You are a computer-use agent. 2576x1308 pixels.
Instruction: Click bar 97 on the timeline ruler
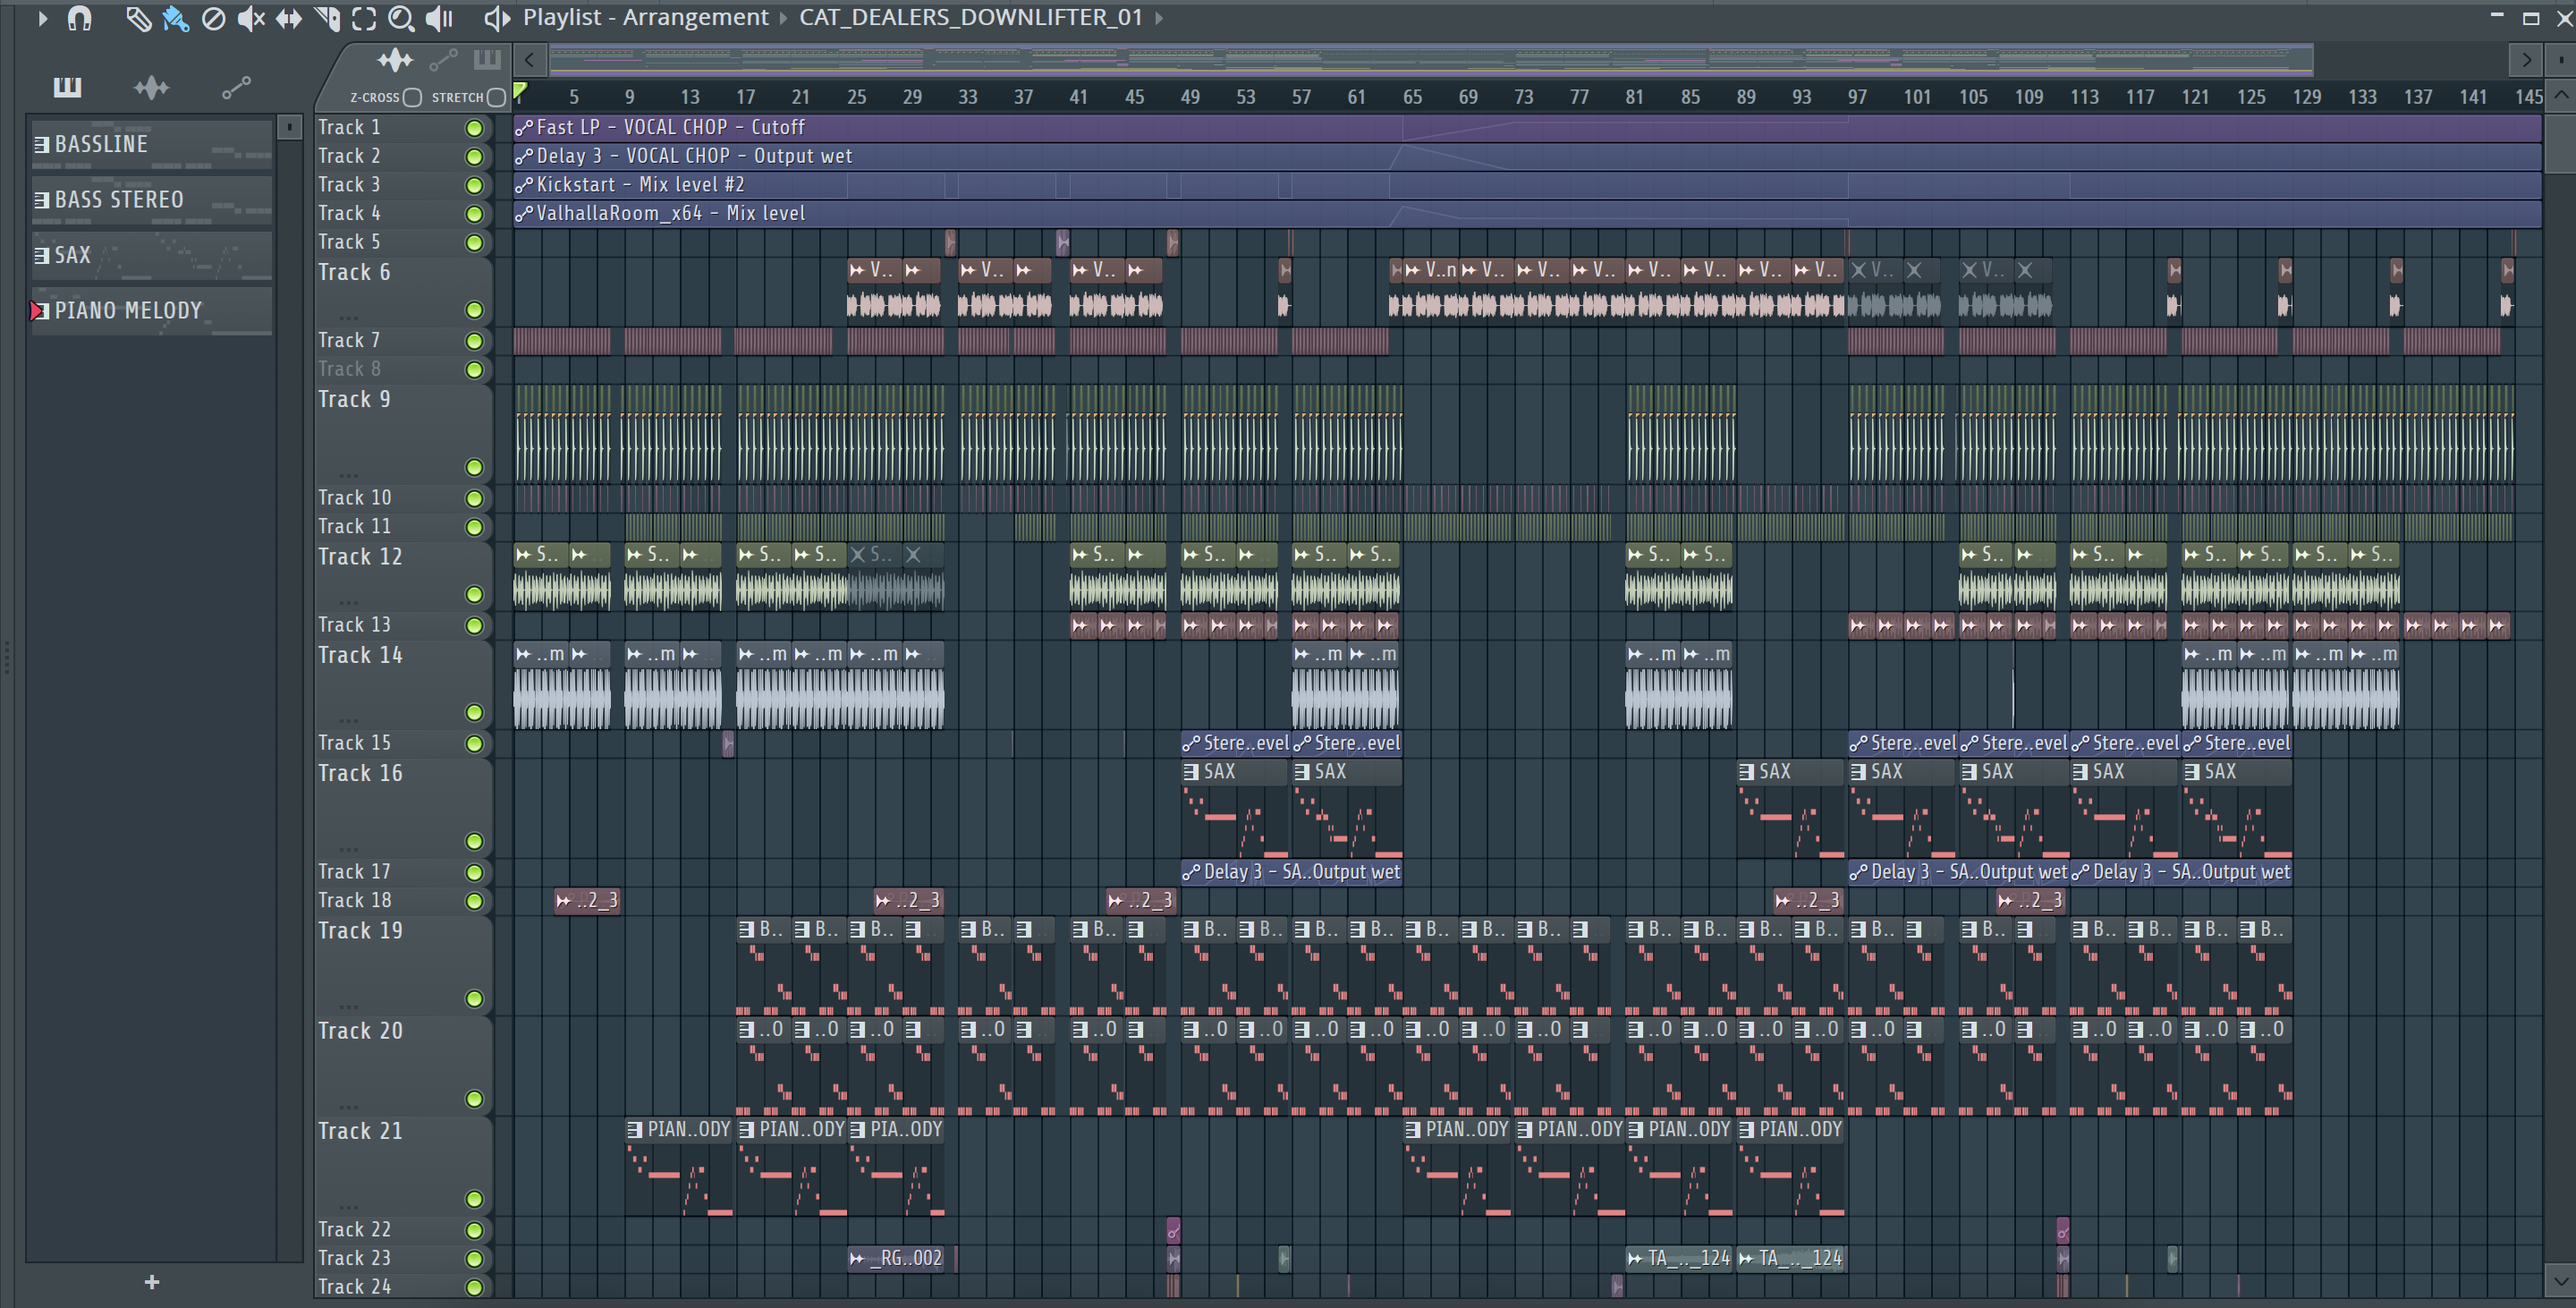(1857, 97)
